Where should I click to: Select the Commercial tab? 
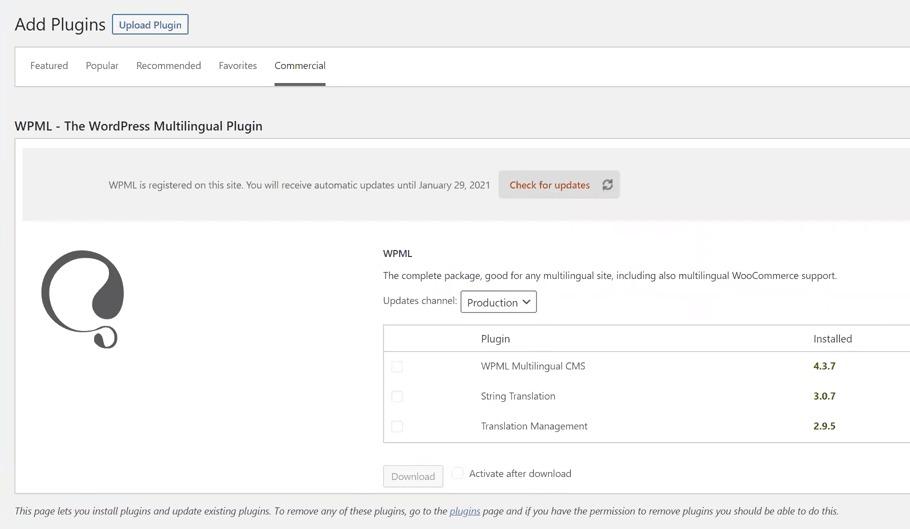pyautogui.click(x=300, y=66)
